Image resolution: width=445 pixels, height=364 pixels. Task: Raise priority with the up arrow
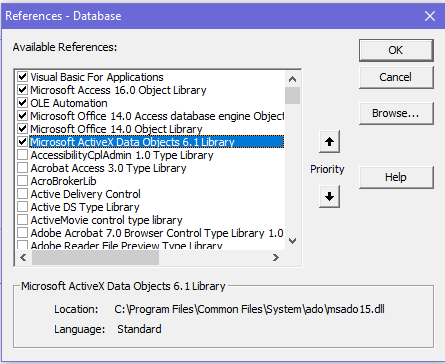pyautogui.click(x=329, y=142)
